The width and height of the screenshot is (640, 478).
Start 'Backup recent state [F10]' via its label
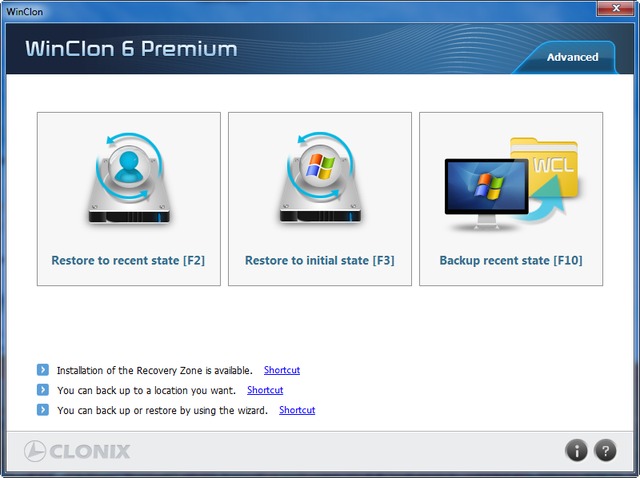click(x=511, y=261)
